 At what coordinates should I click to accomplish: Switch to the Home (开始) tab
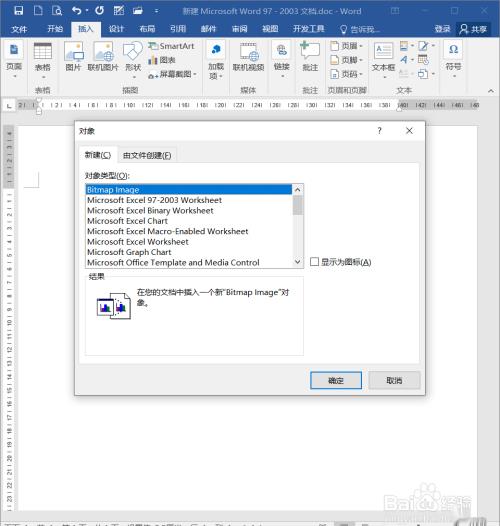point(55,29)
